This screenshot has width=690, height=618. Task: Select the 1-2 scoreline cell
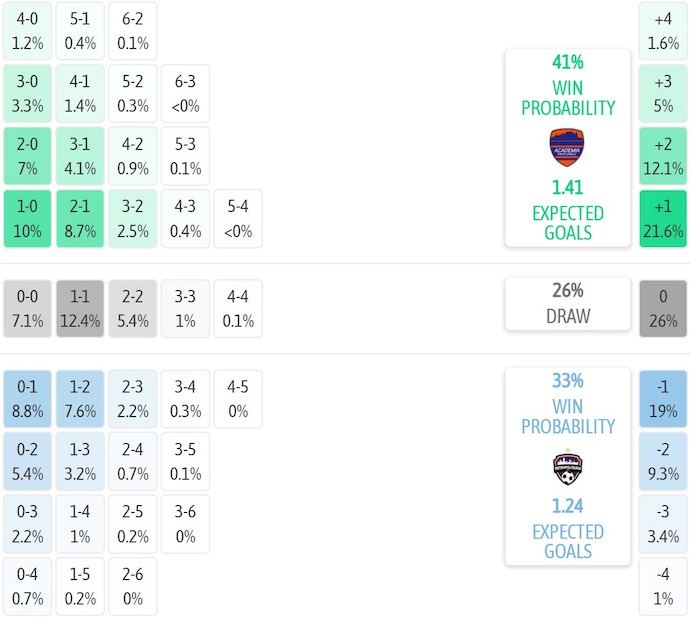click(79, 398)
